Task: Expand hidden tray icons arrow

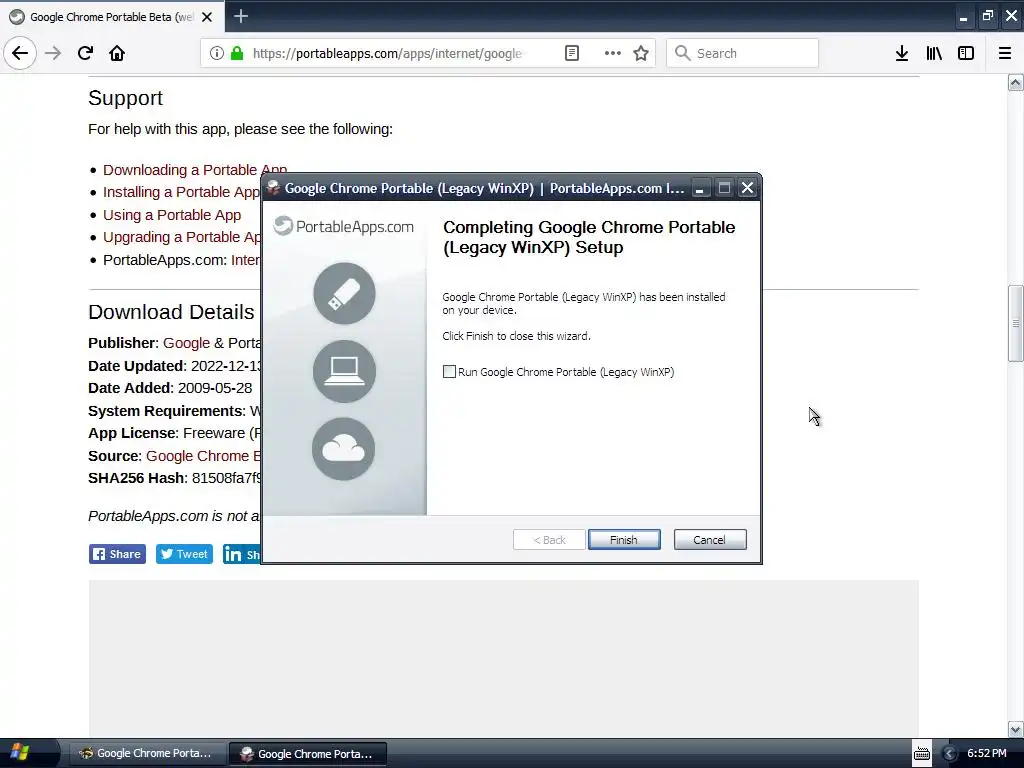Action: point(950,754)
